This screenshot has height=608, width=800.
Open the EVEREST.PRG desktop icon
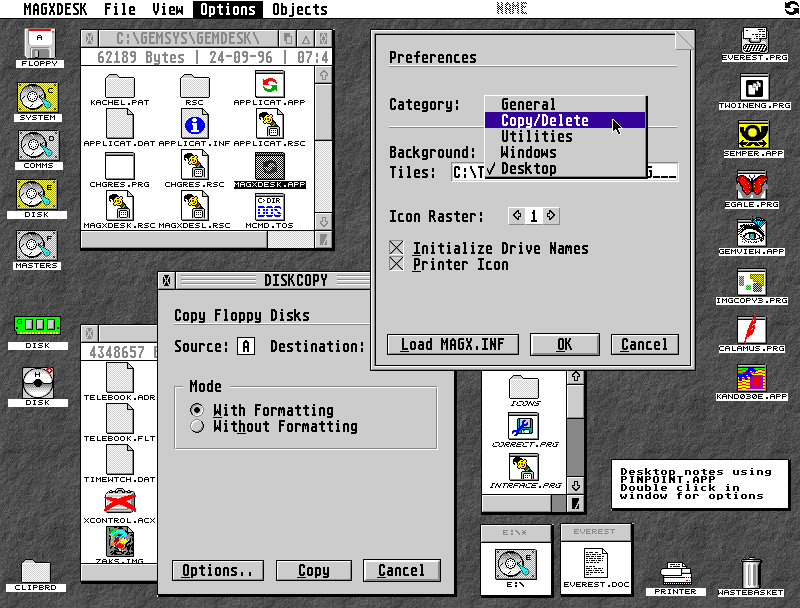click(x=755, y=42)
